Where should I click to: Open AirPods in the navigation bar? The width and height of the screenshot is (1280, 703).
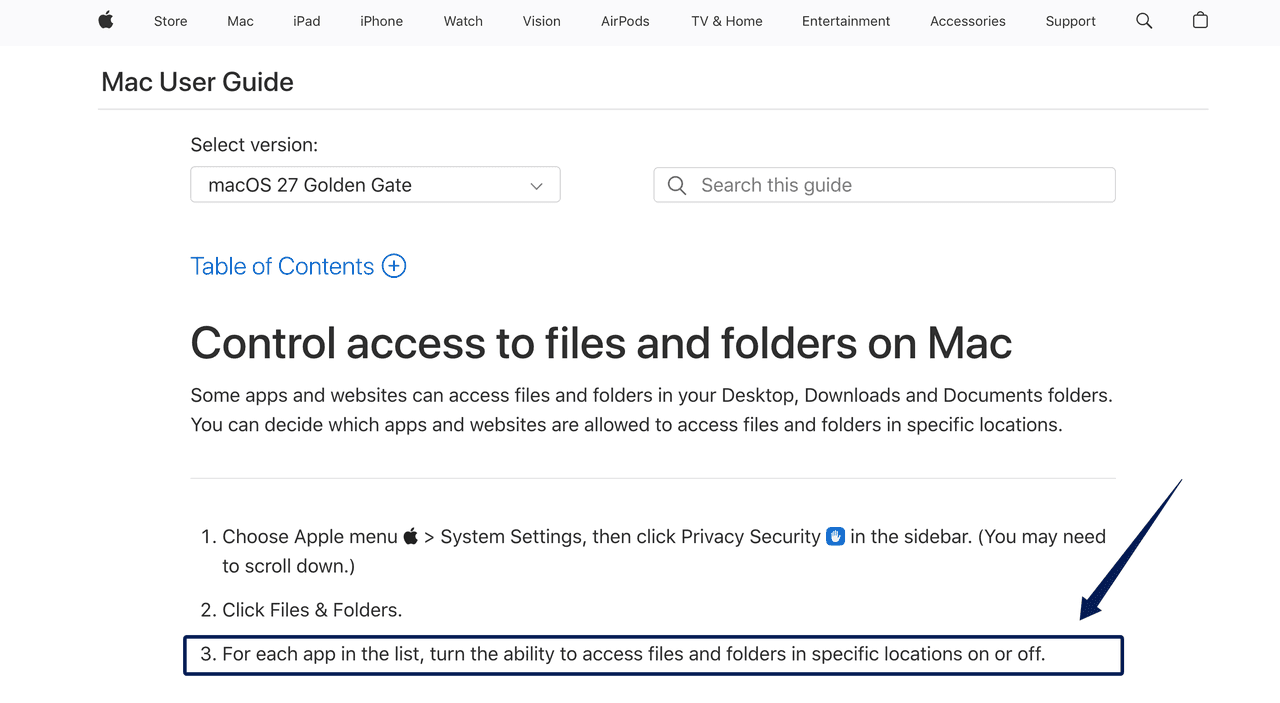tap(625, 21)
